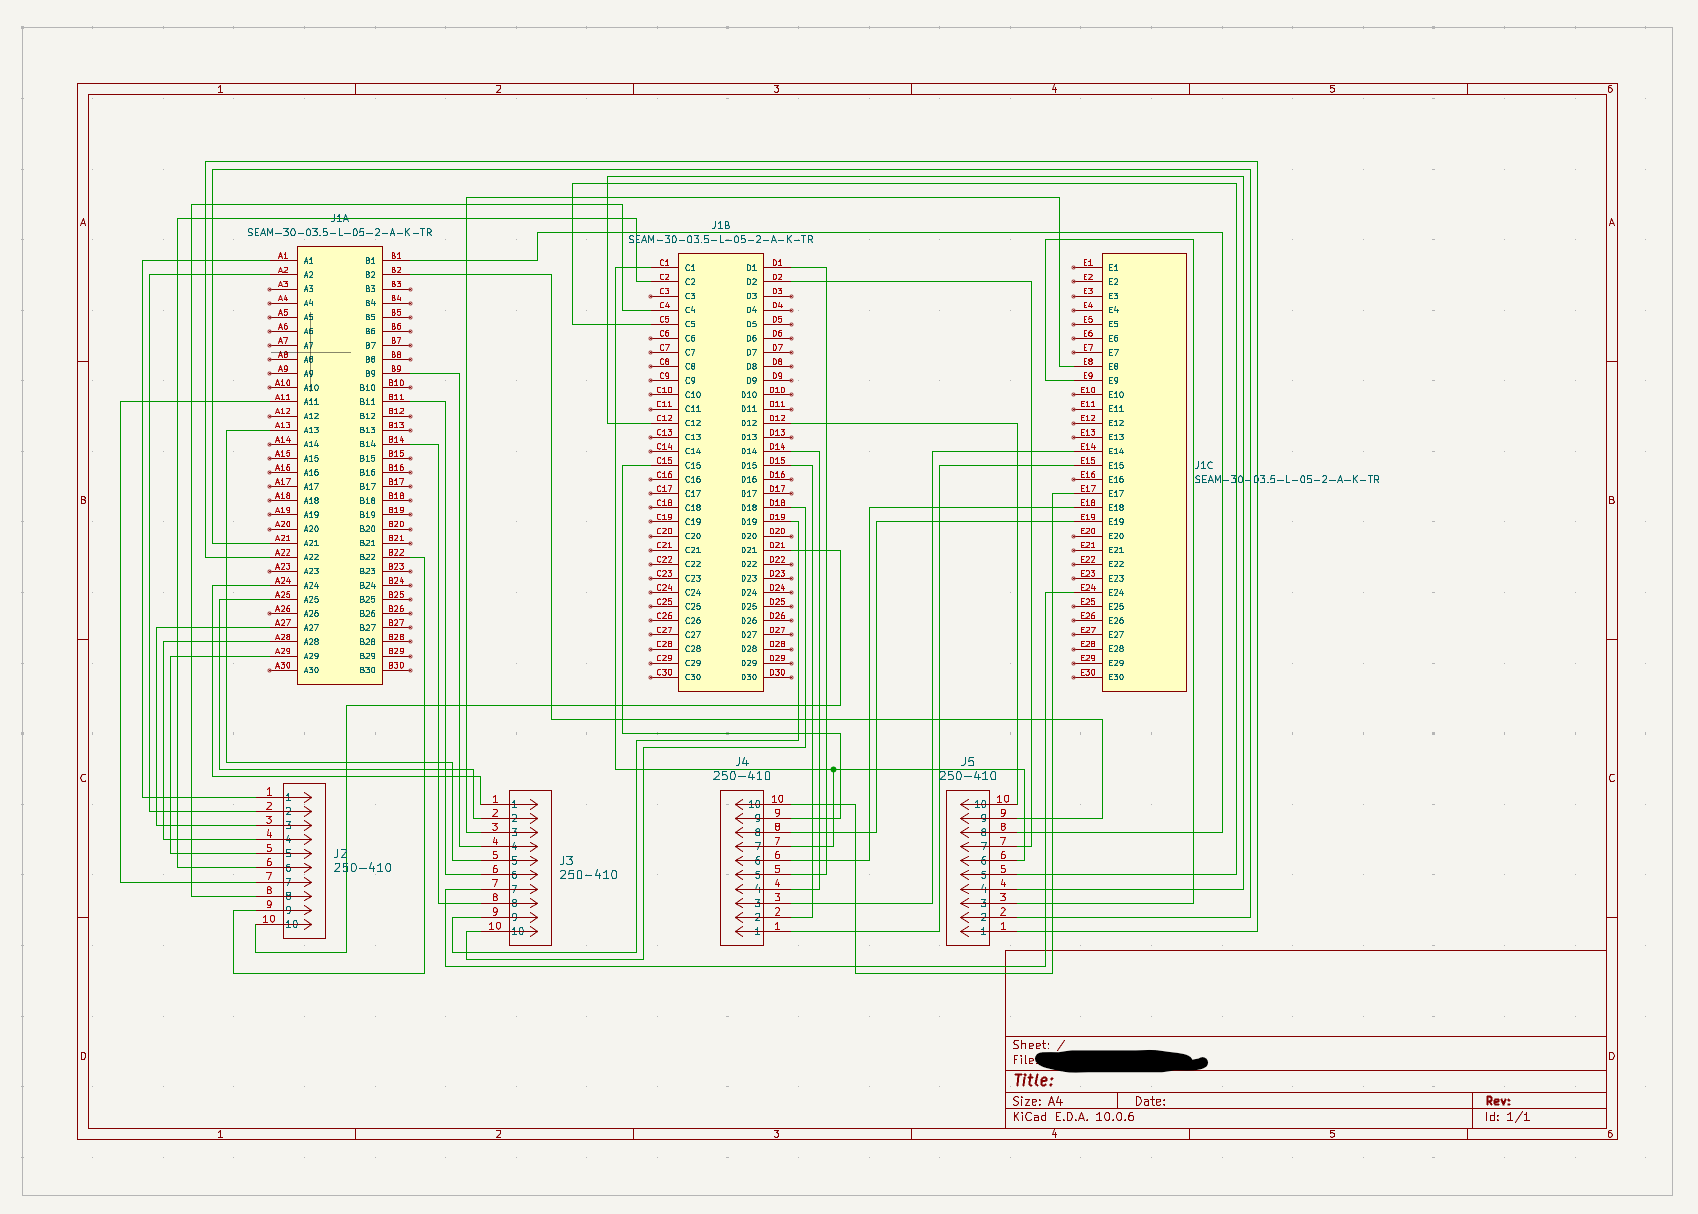The width and height of the screenshot is (1698, 1214).
Task: Select the J1B reference designator label
Action: 721,226
